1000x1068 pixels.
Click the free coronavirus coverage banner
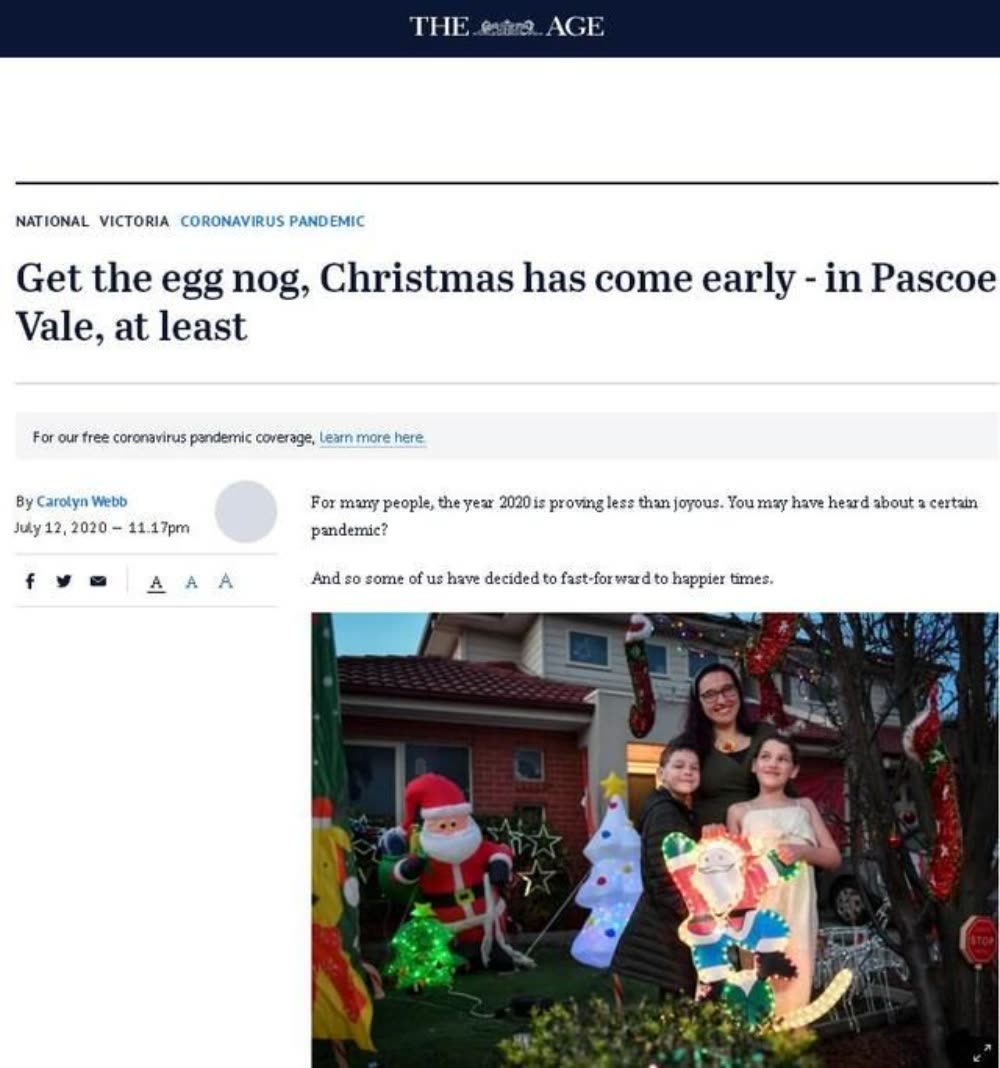[x=507, y=437]
